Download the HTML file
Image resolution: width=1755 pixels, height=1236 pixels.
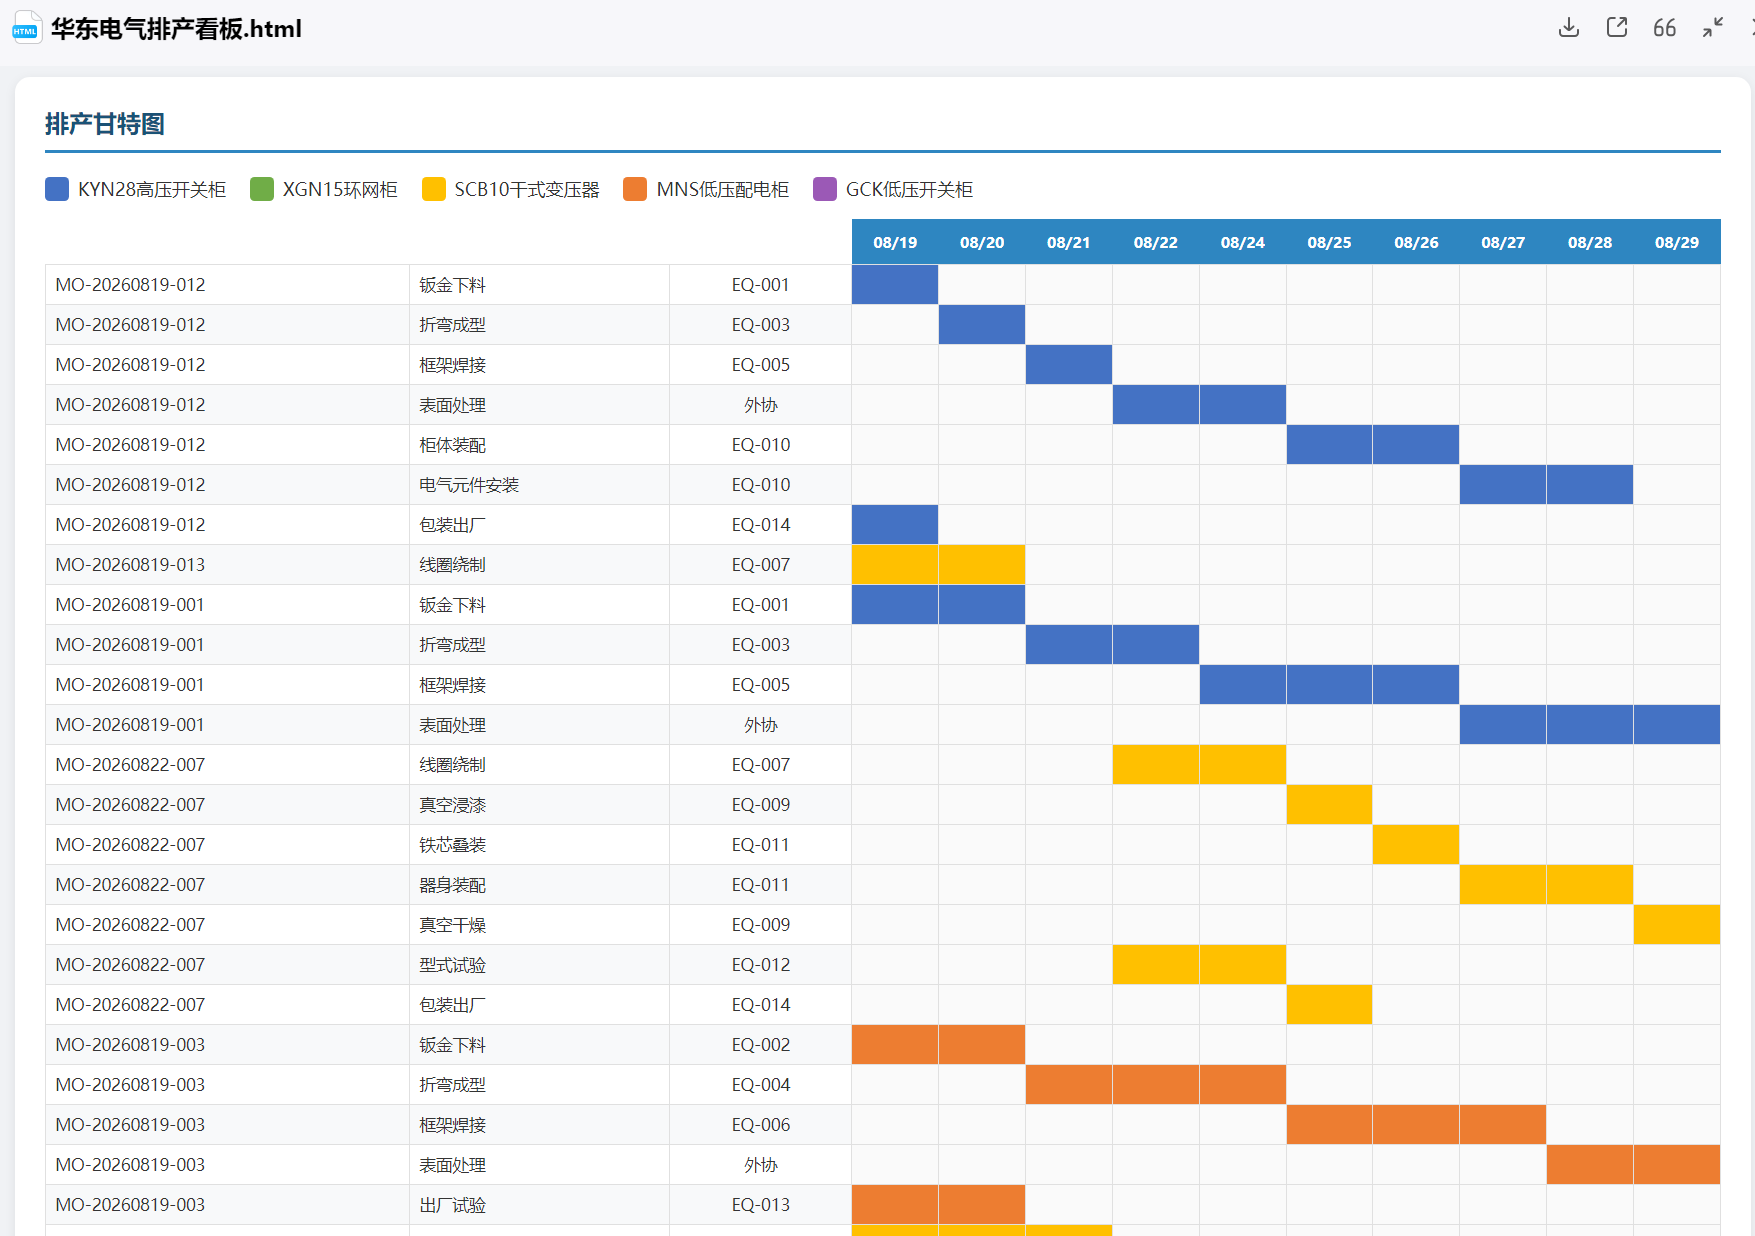[1569, 28]
